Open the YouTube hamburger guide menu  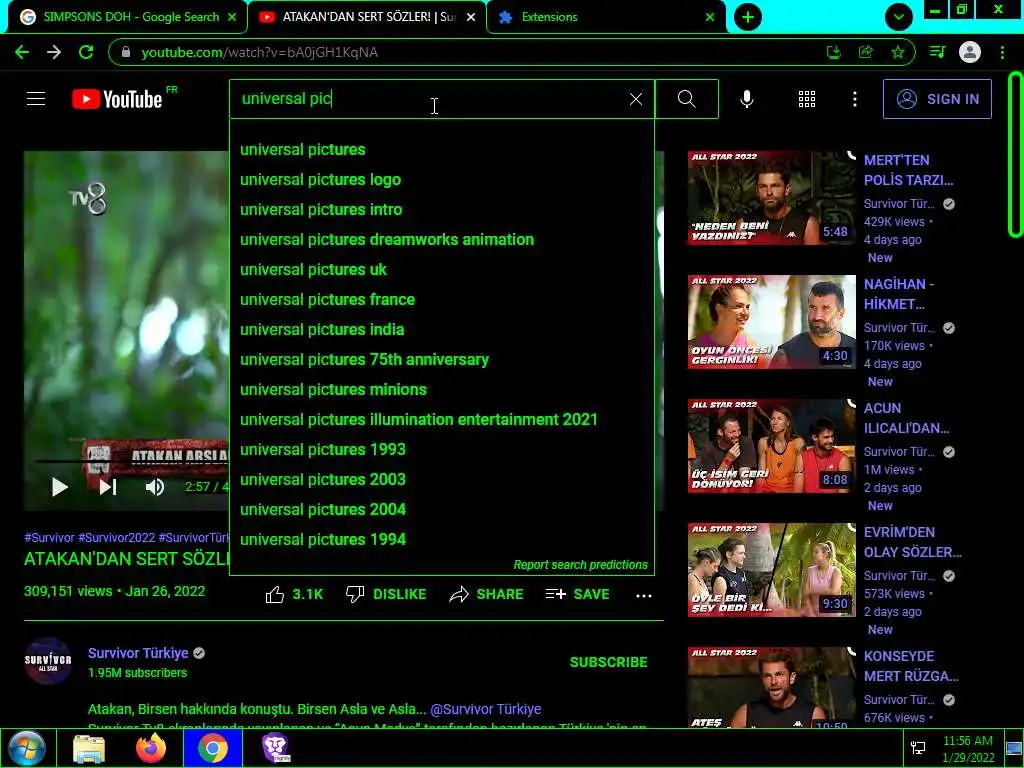pyautogui.click(x=36, y=99)
